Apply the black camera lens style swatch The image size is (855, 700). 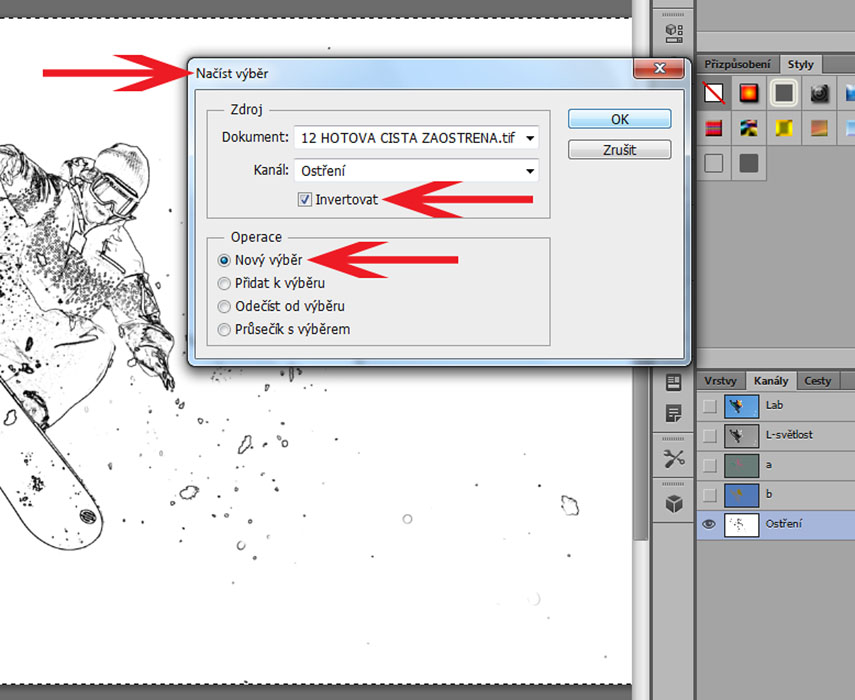click(819, 93)
